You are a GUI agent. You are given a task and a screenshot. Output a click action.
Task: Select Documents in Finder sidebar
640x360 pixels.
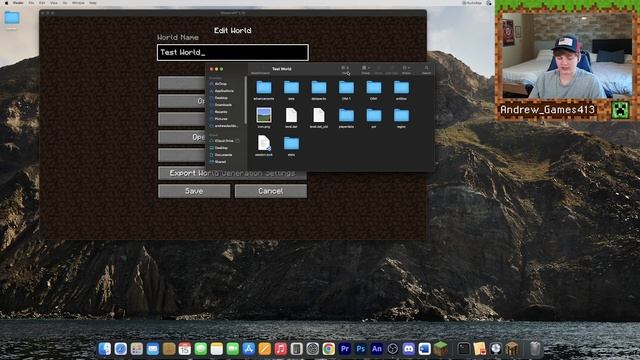(x=223, y=155)
